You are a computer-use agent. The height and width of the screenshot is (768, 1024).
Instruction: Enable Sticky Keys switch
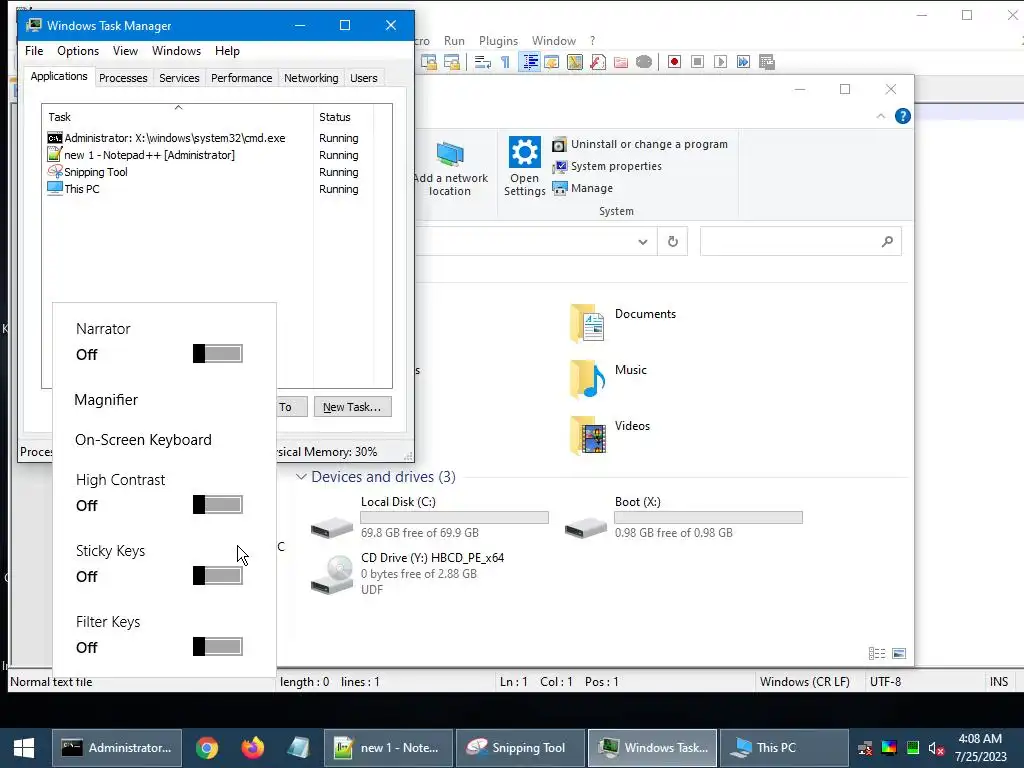pyautogui.click(x=217, y=575)
